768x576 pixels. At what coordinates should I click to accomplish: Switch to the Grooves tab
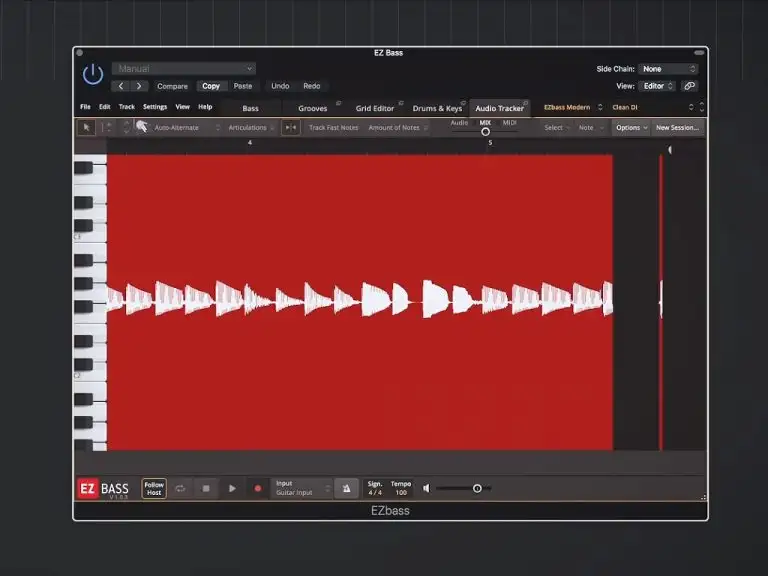(x=312, y=108)
